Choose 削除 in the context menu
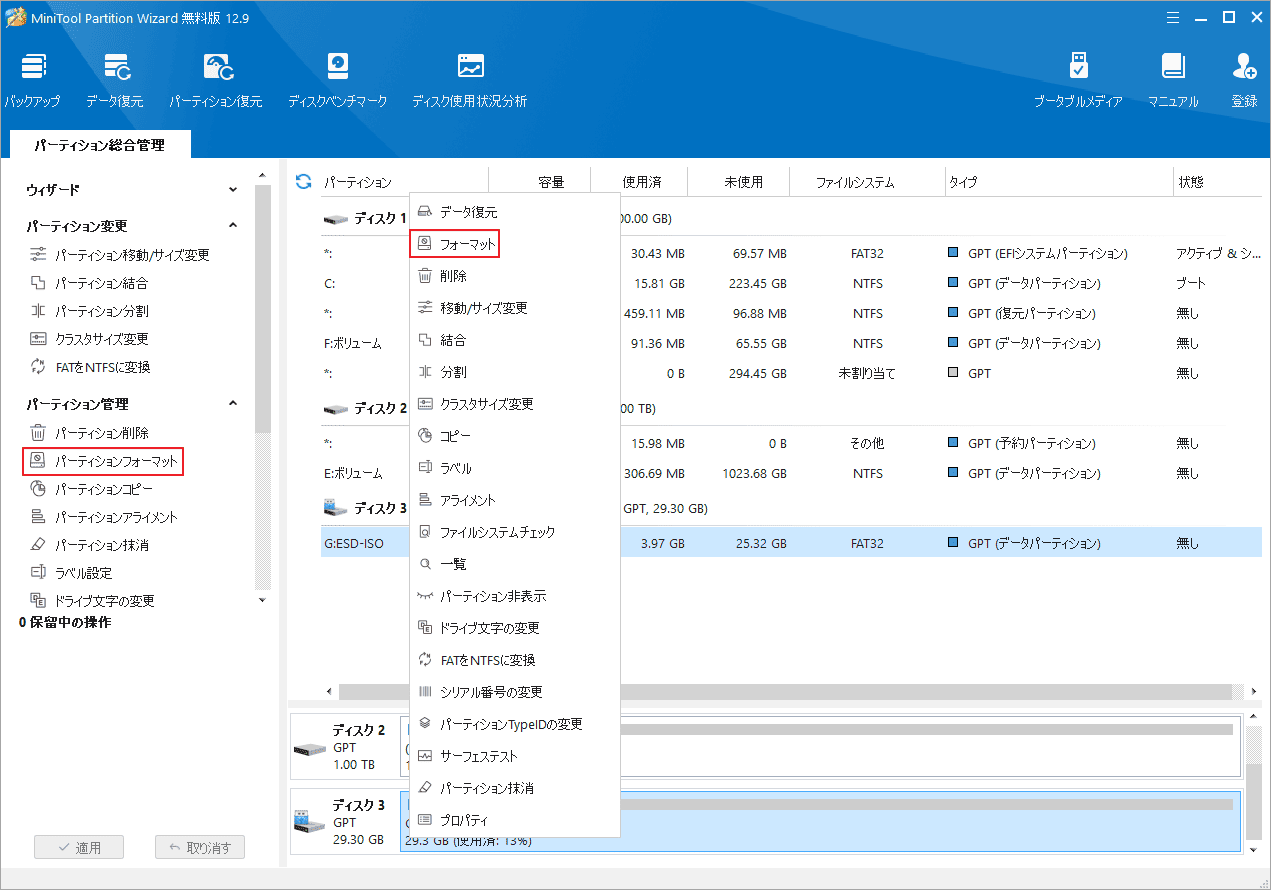The height and width of the screenshot is (890, 1271). click(515, 276)
